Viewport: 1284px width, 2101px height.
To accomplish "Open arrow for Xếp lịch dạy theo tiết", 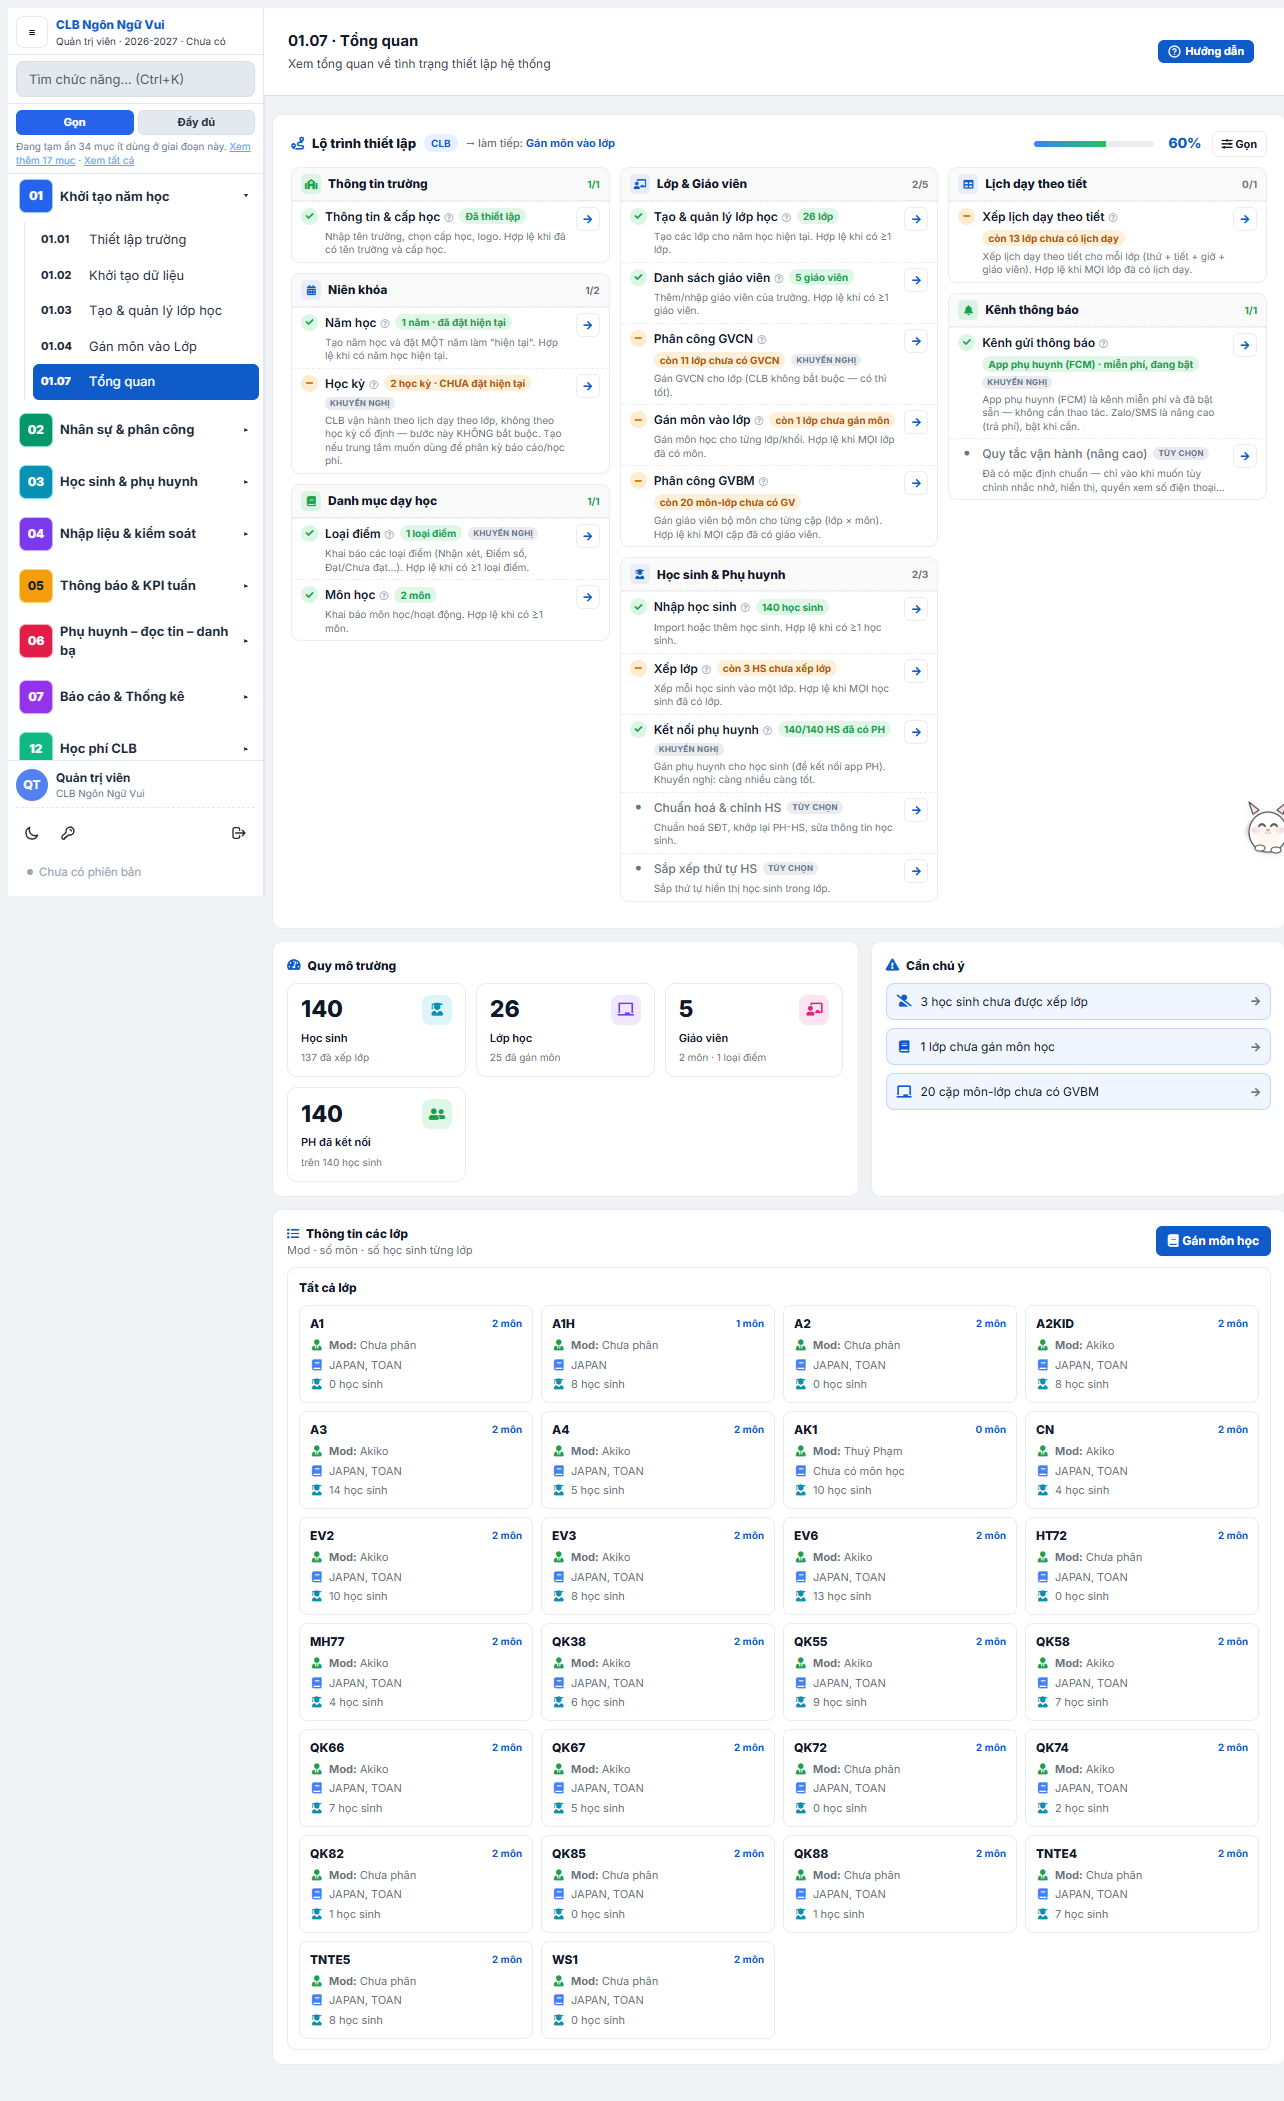I will point(1244,219).
